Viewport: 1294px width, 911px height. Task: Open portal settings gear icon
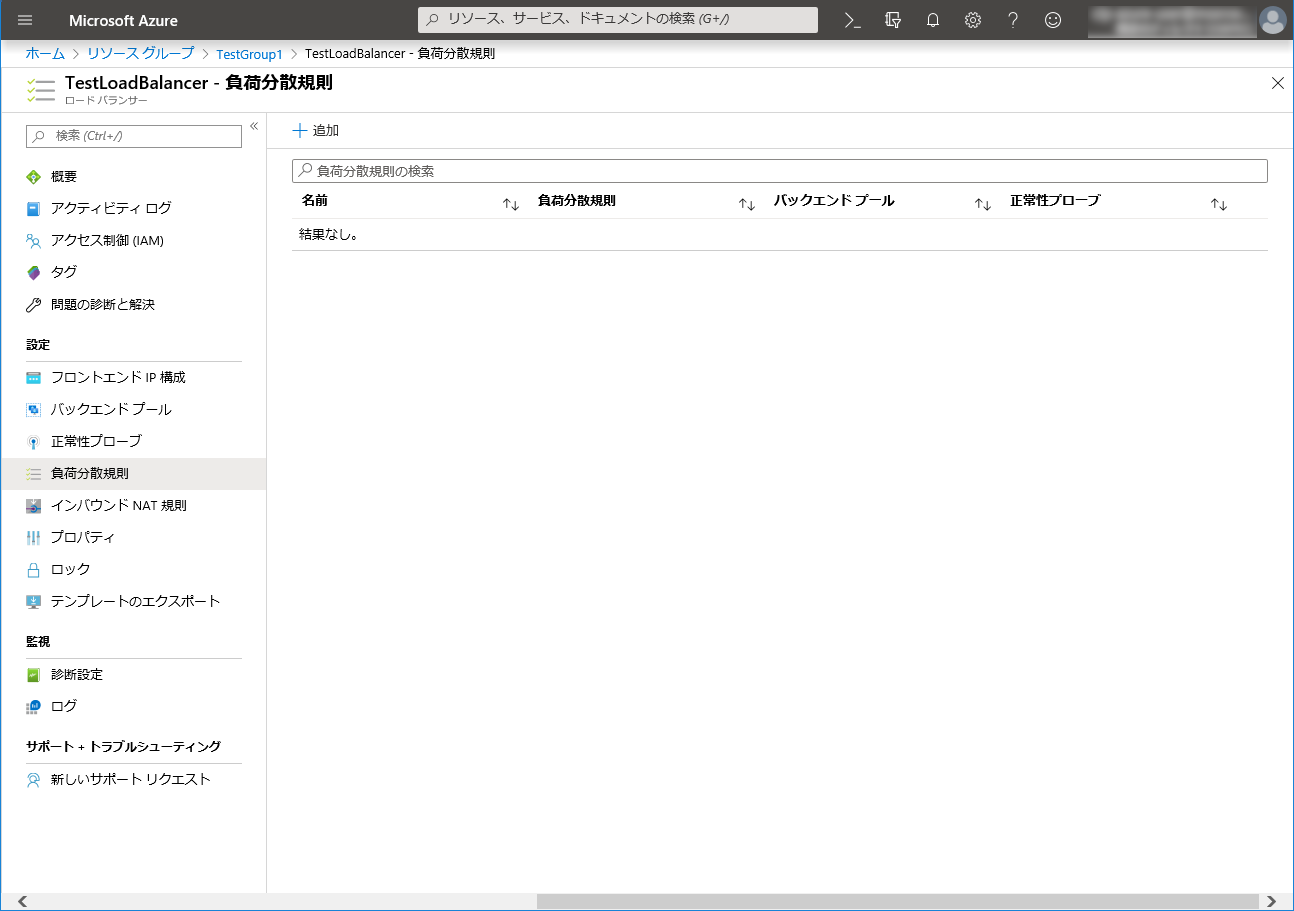point(972,20)
